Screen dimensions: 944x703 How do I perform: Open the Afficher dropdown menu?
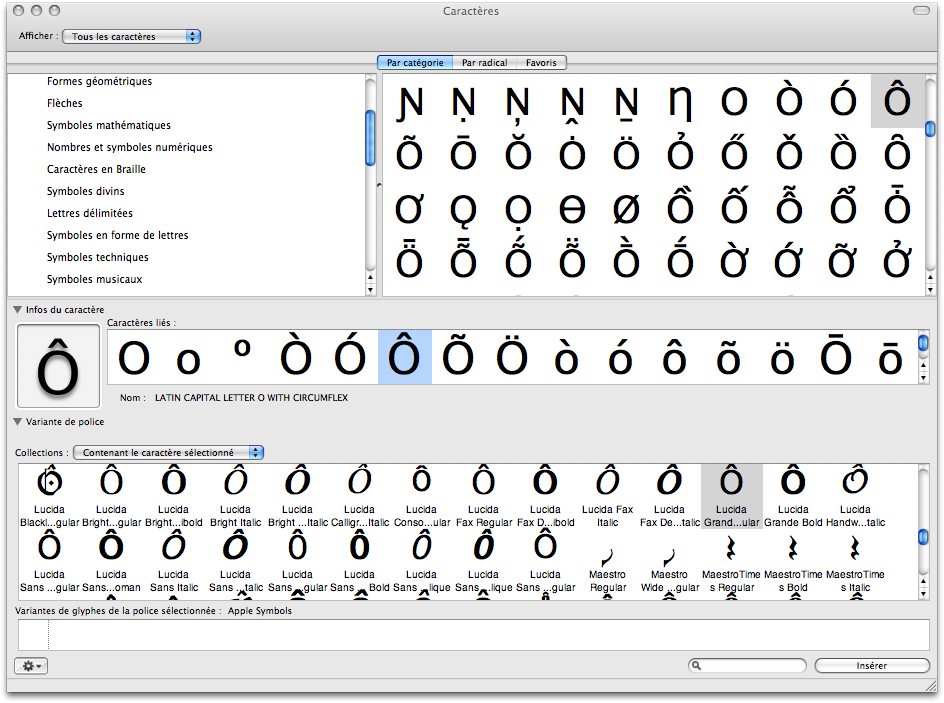tap(131, 37)
